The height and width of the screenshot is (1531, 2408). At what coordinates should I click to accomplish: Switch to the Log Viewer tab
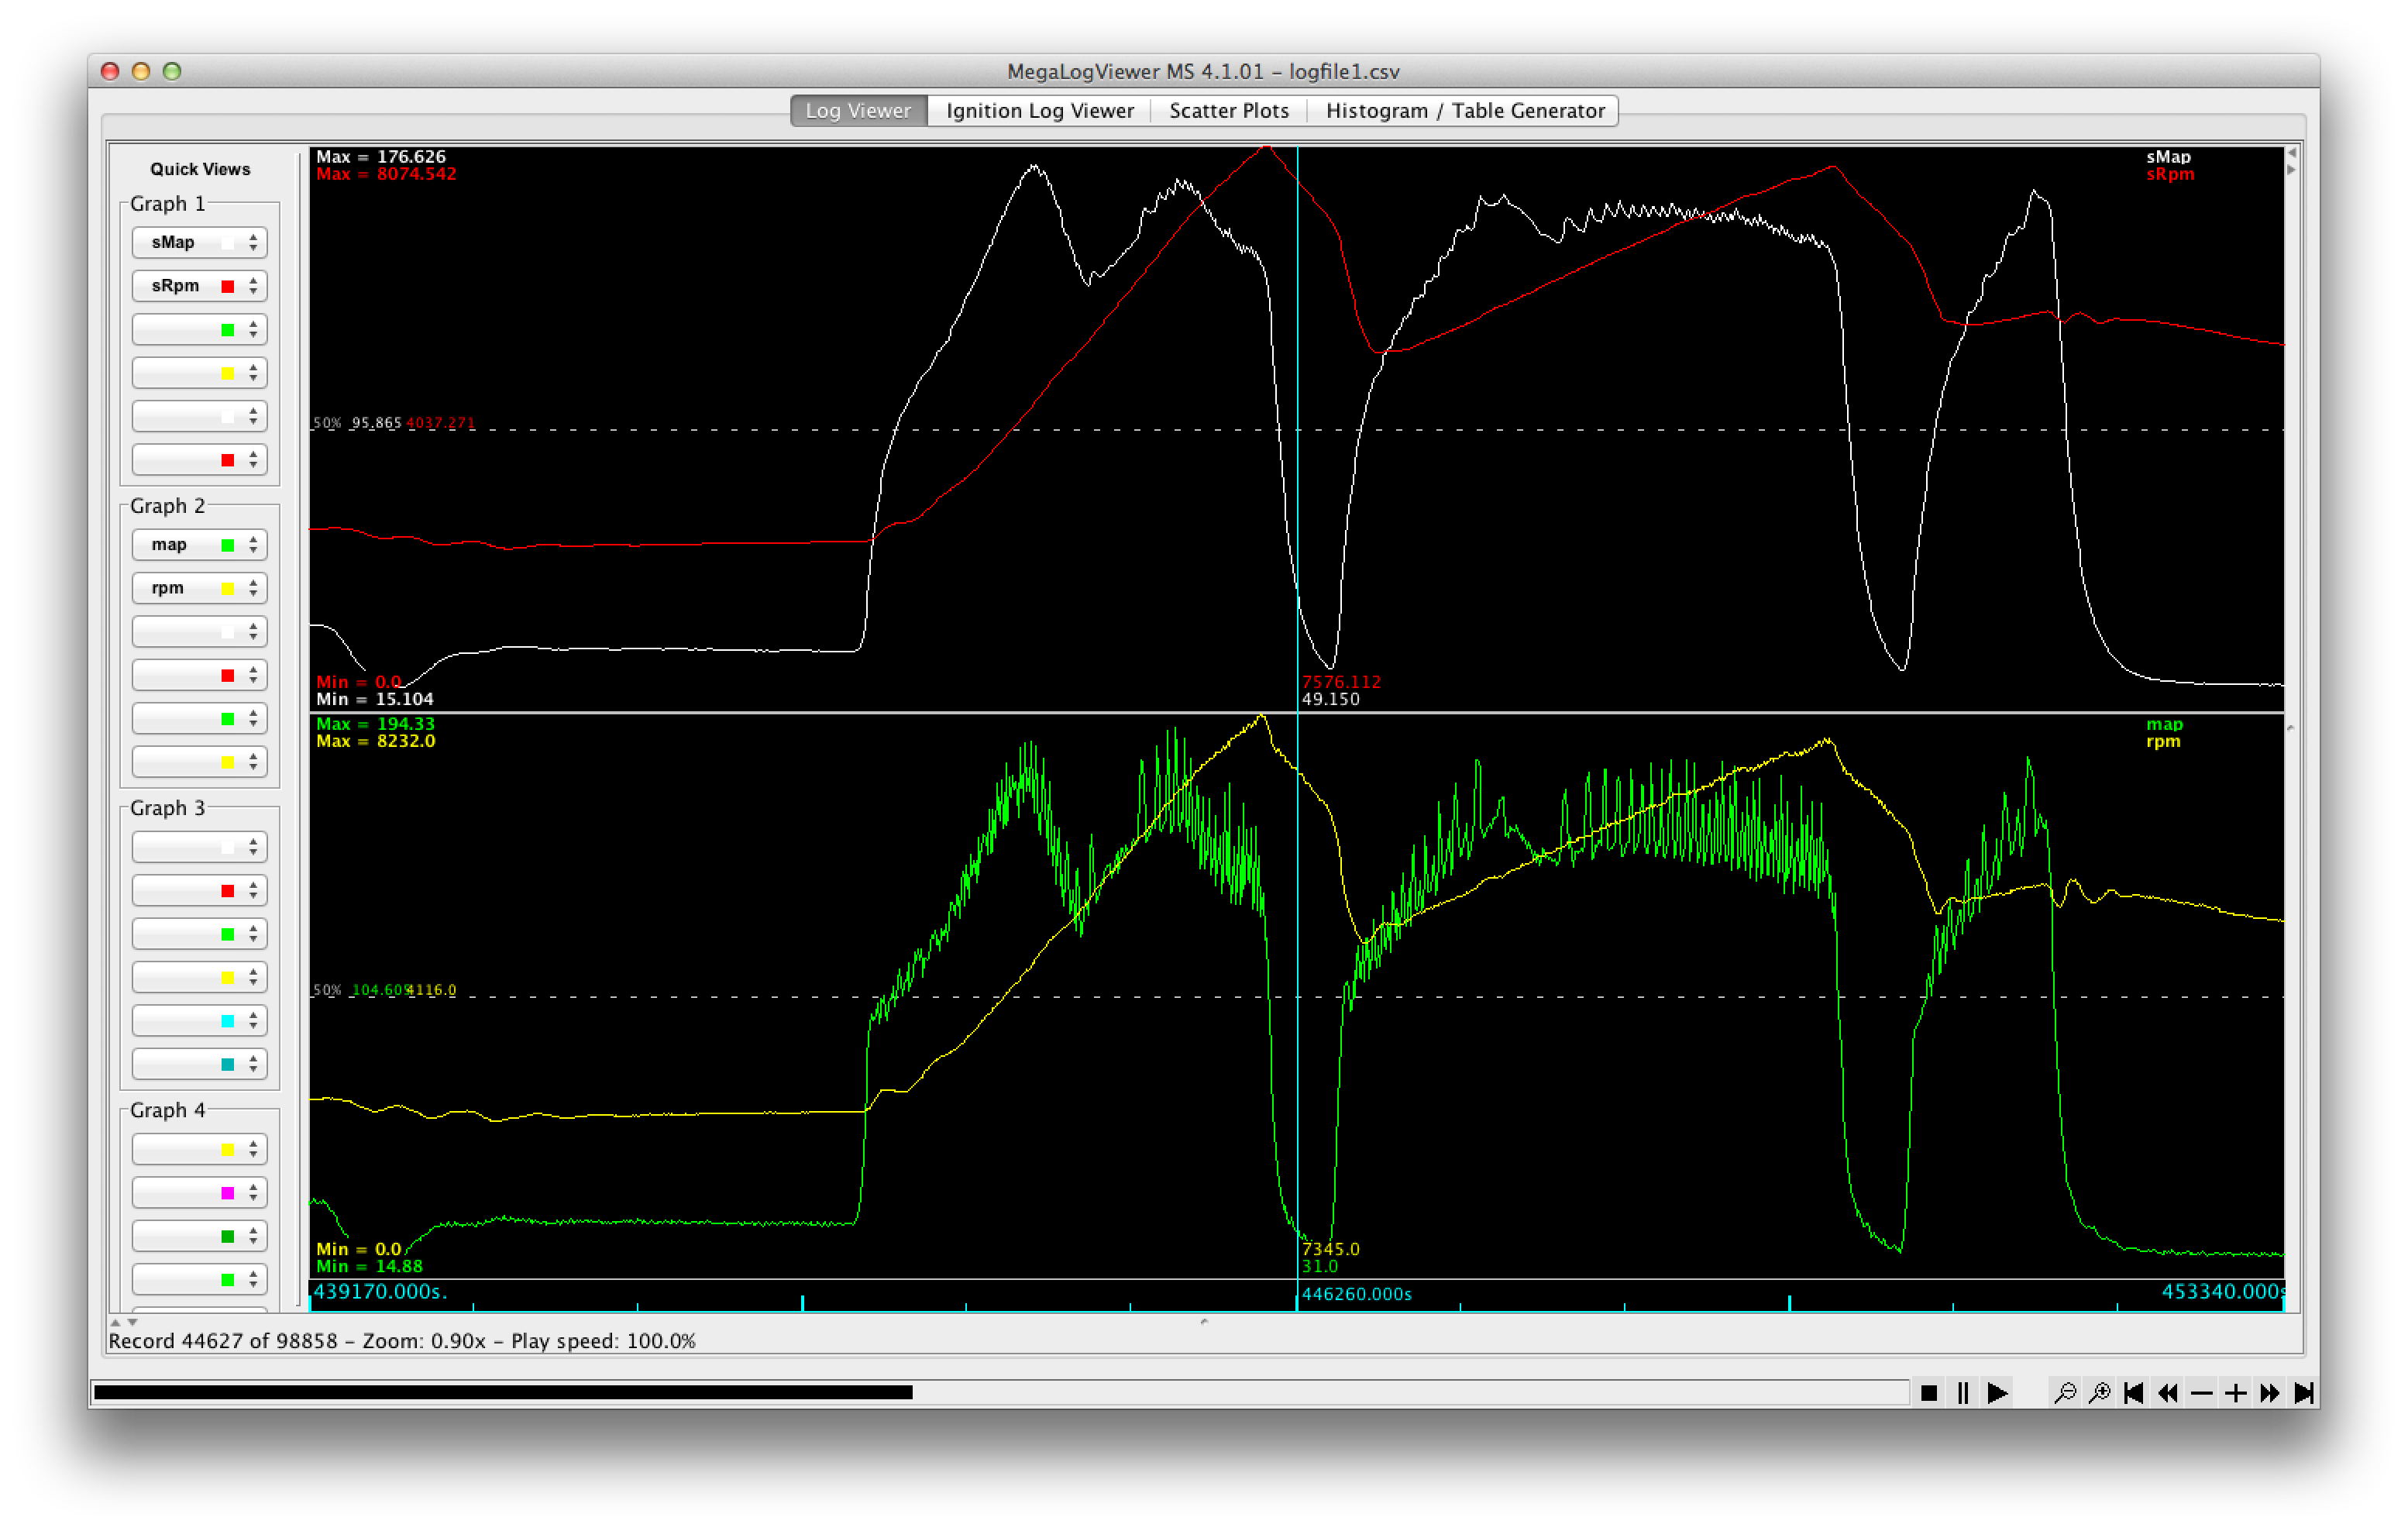pos(859,111)
